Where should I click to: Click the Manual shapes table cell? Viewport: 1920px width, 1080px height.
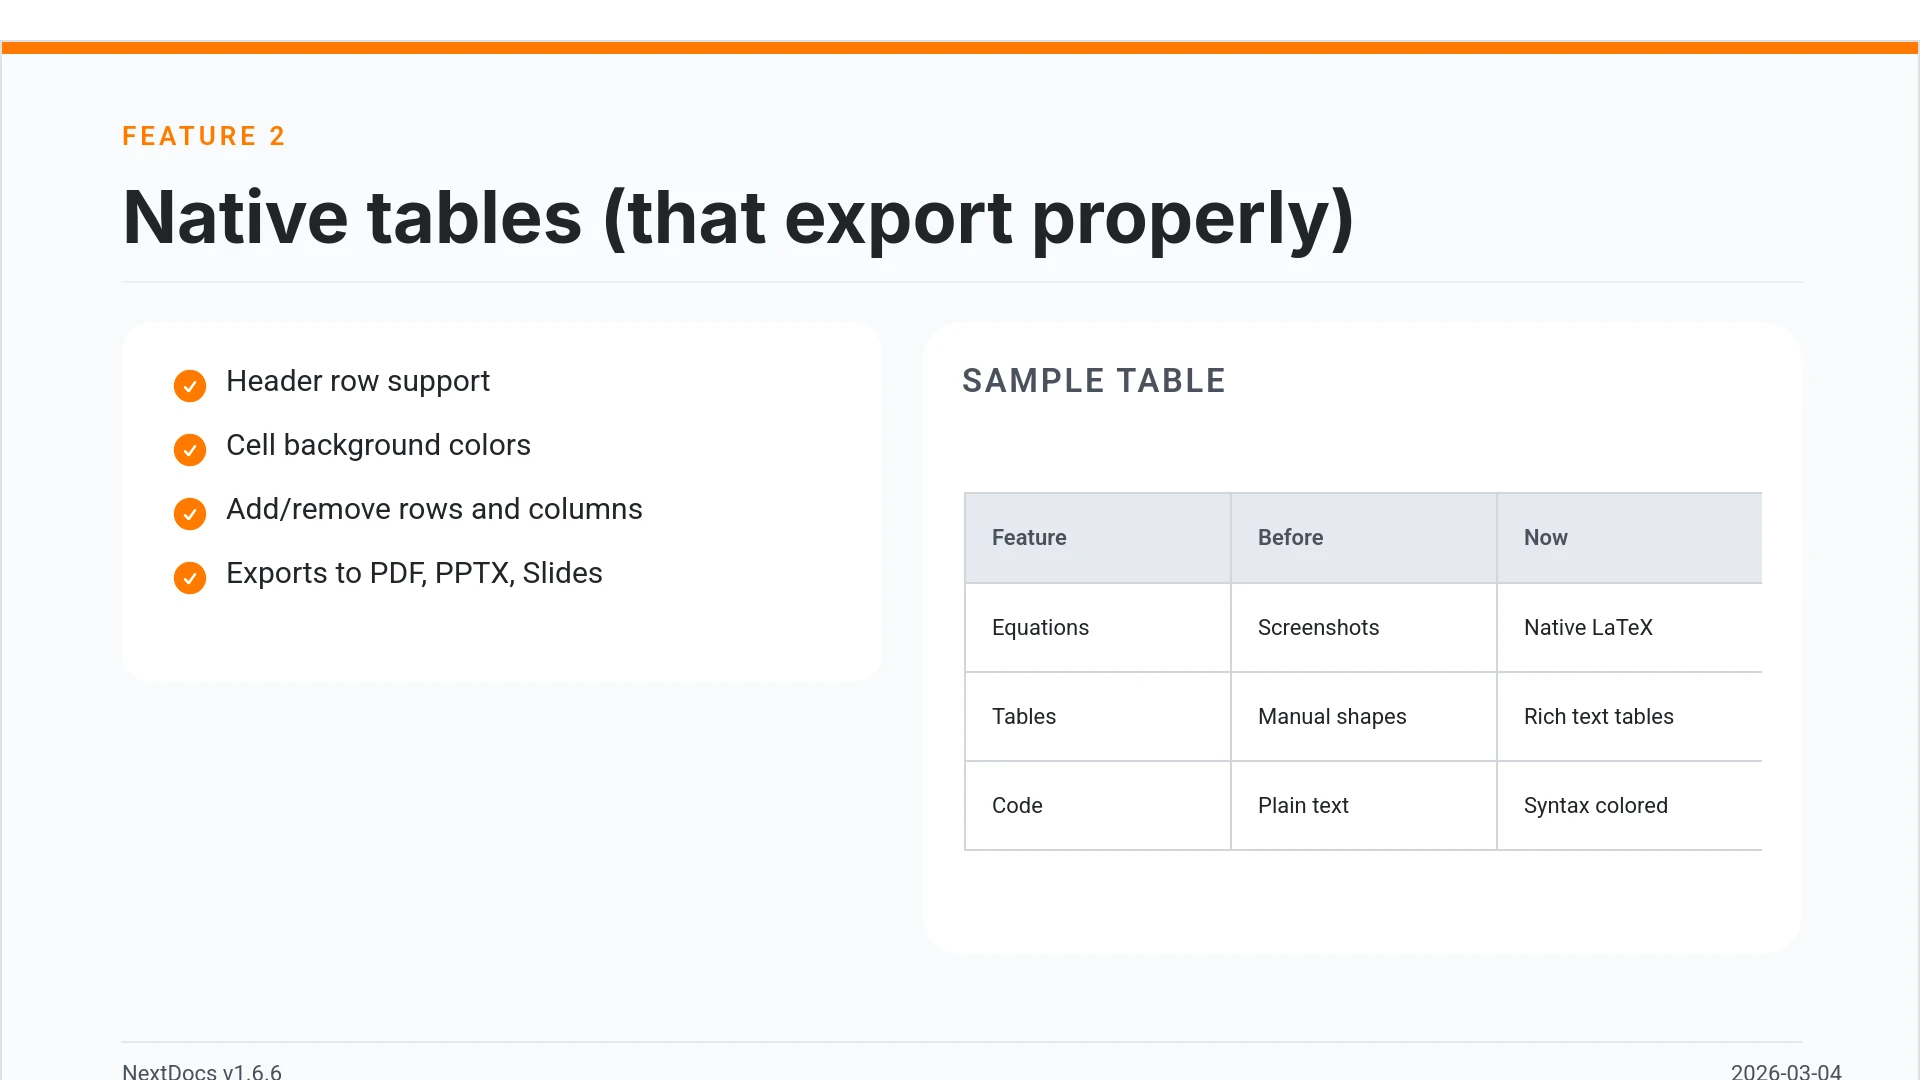click(x=1363, y=717)
